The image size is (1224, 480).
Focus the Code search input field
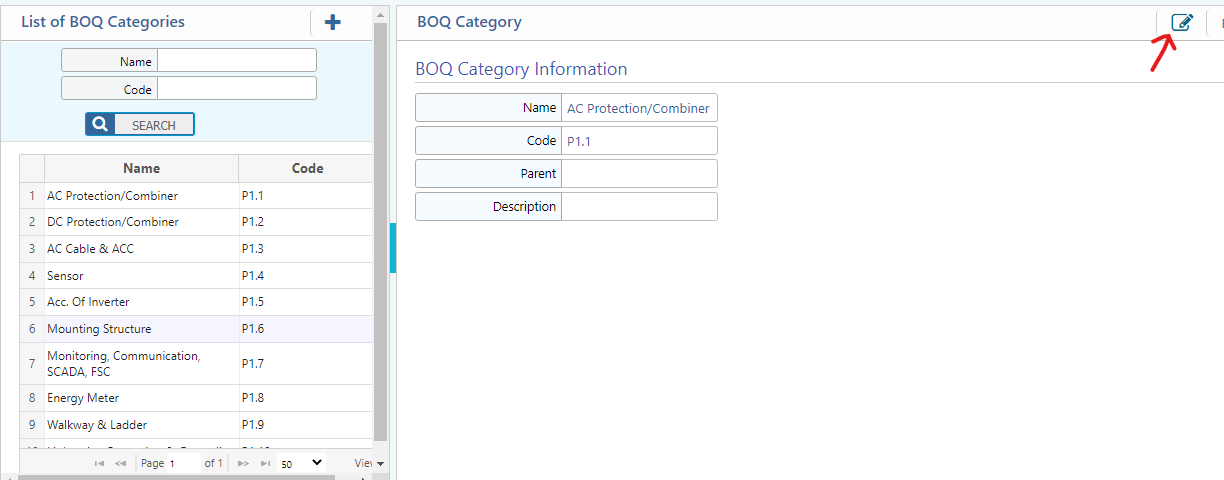(x=236, y=89)
